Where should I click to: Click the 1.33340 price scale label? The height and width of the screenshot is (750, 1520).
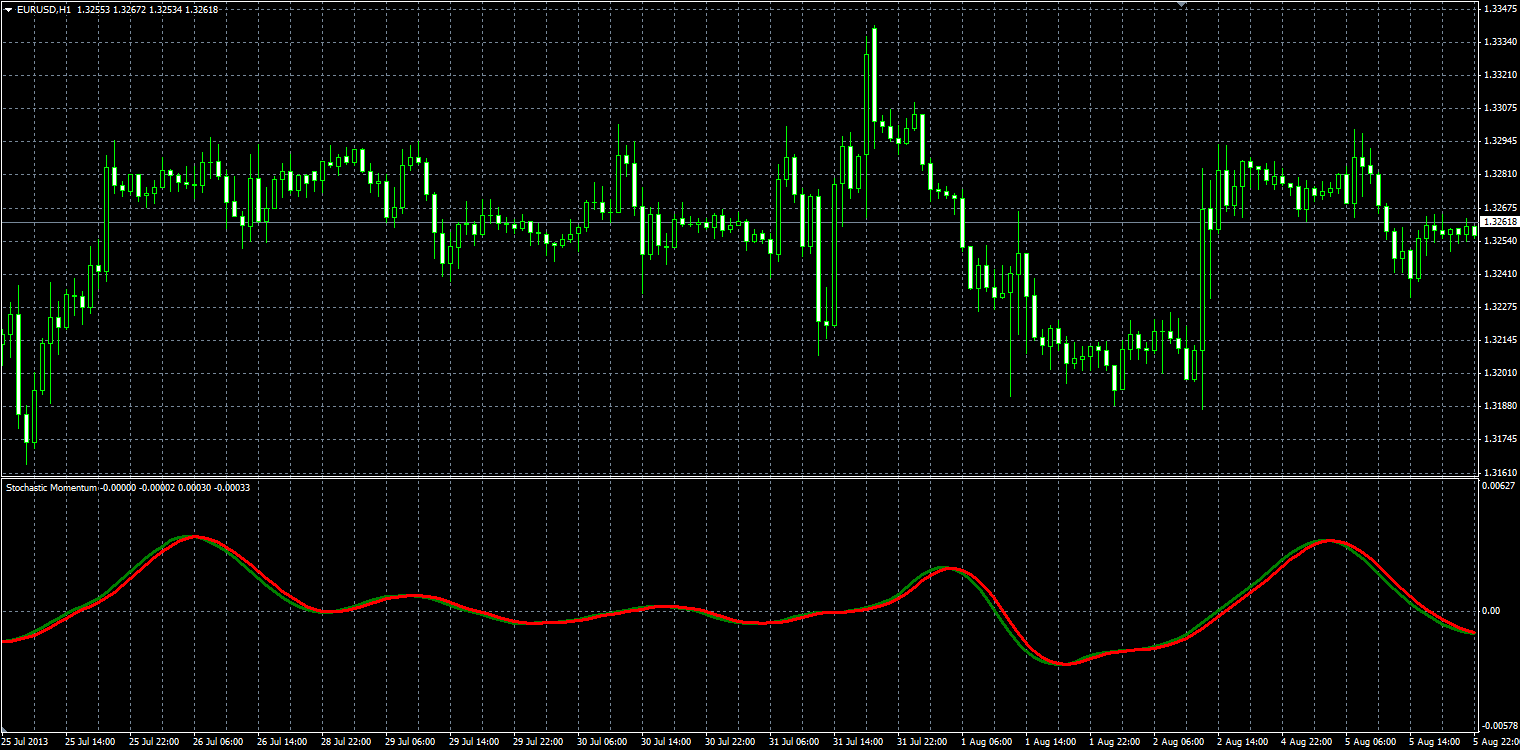pyautogui.click(x=1499, y=42)
